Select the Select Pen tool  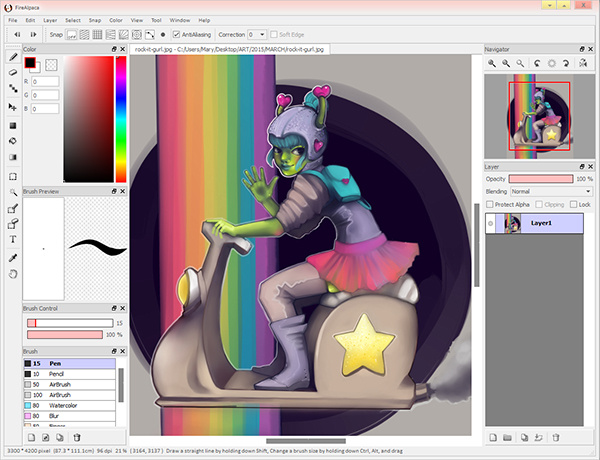(x=13, y=208)
